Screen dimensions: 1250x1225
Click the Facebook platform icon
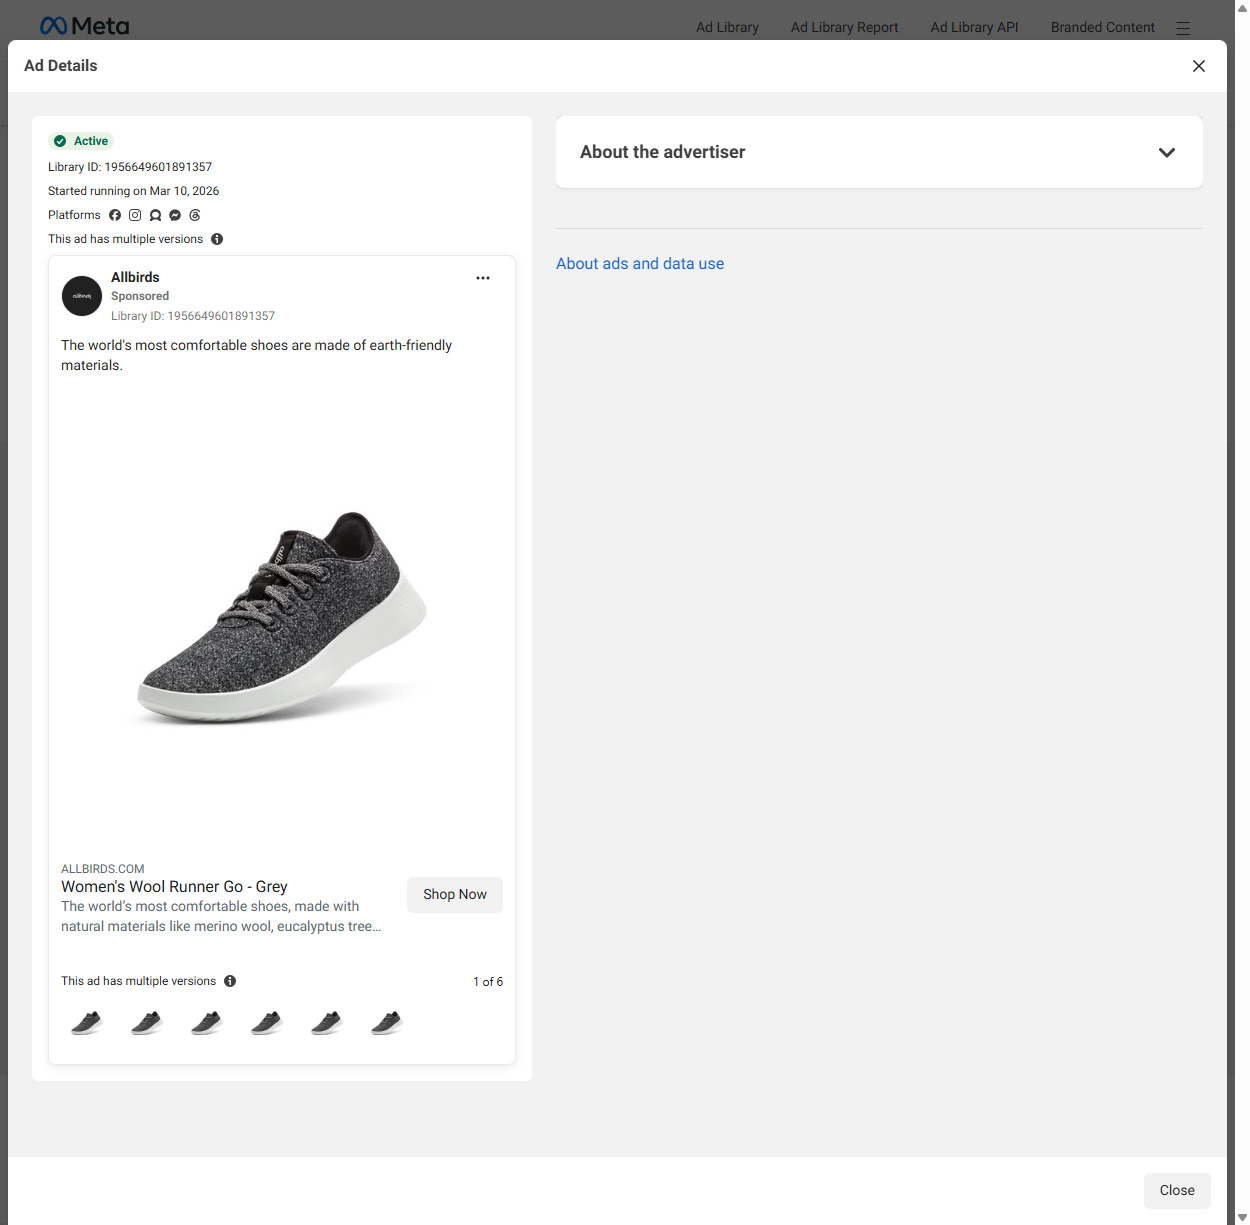pyautogui.click(x=115, y=215)
